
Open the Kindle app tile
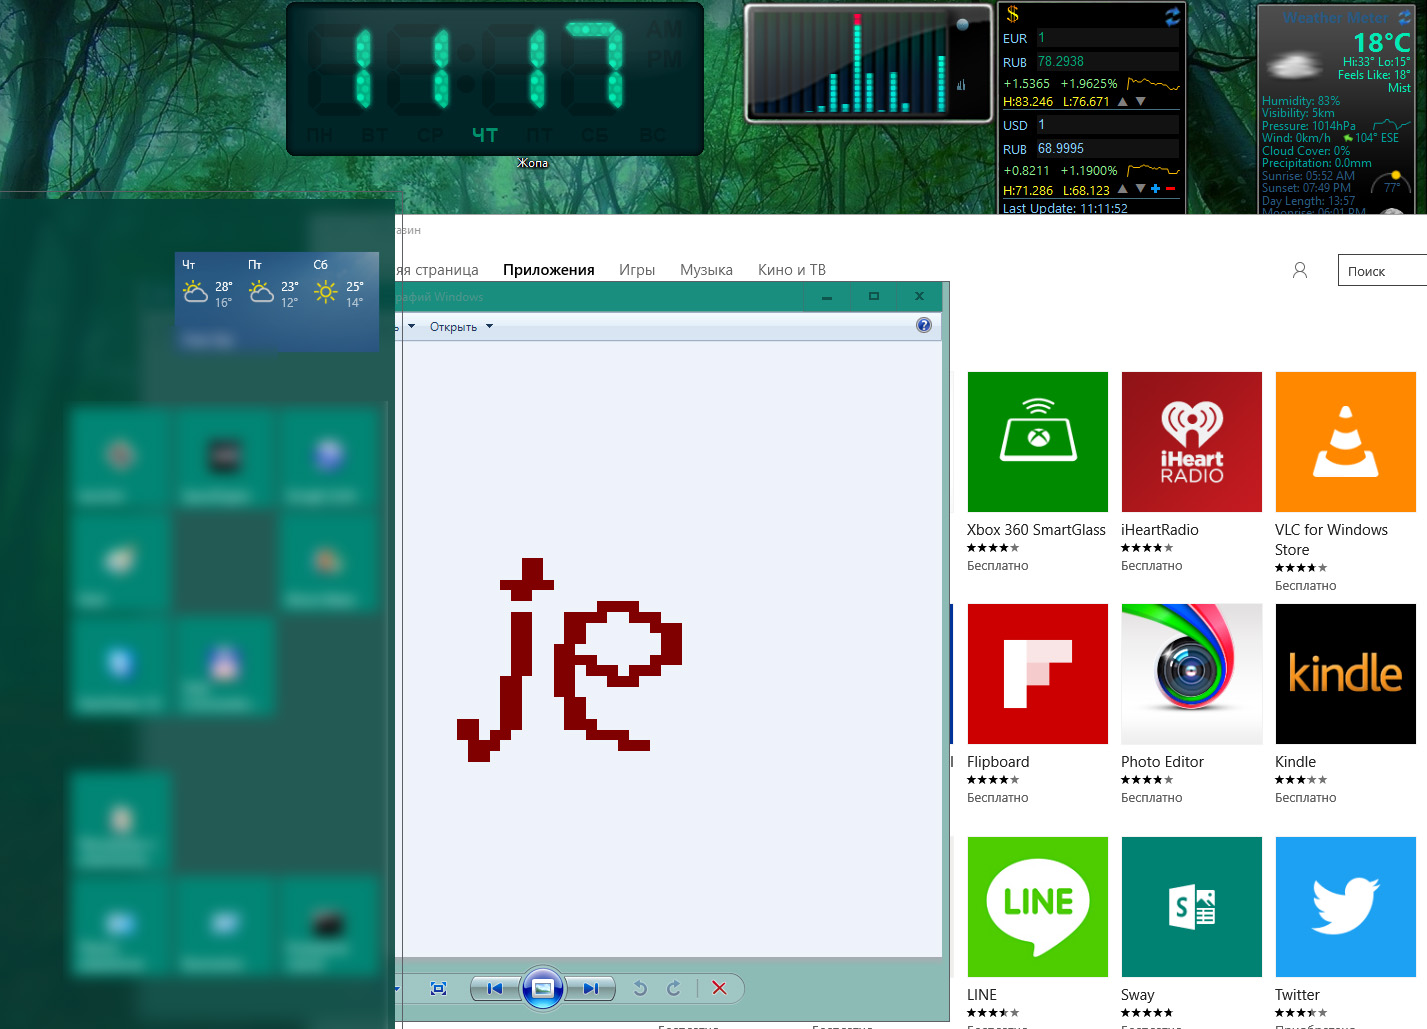click(1345, 674)
